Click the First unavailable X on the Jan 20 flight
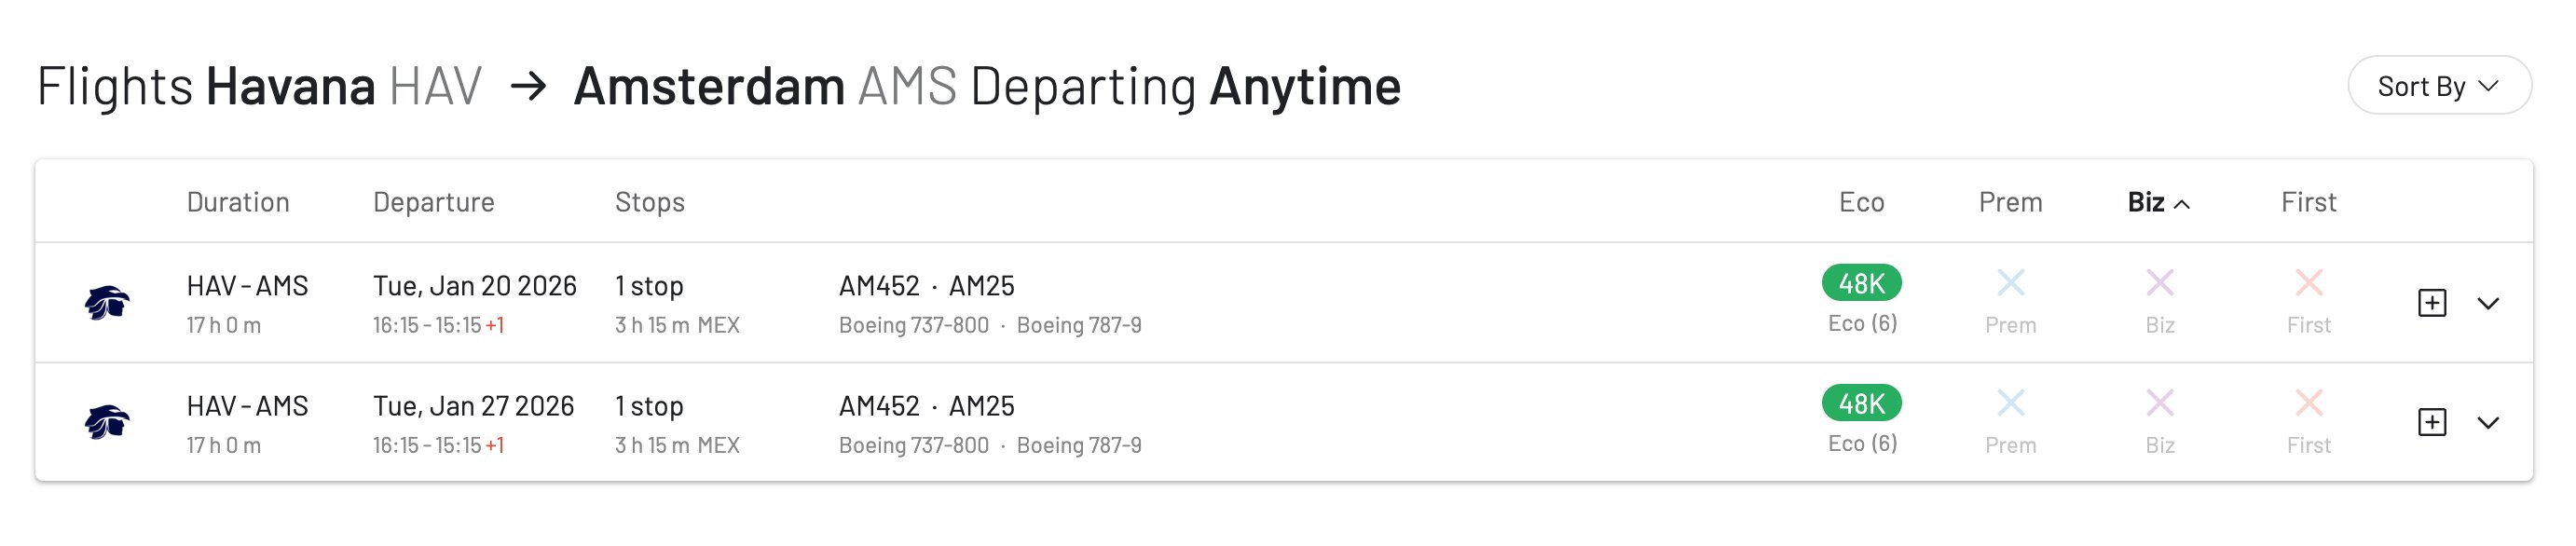The height and width of the screenshot is (546, 2576). tap(2308, 284)
